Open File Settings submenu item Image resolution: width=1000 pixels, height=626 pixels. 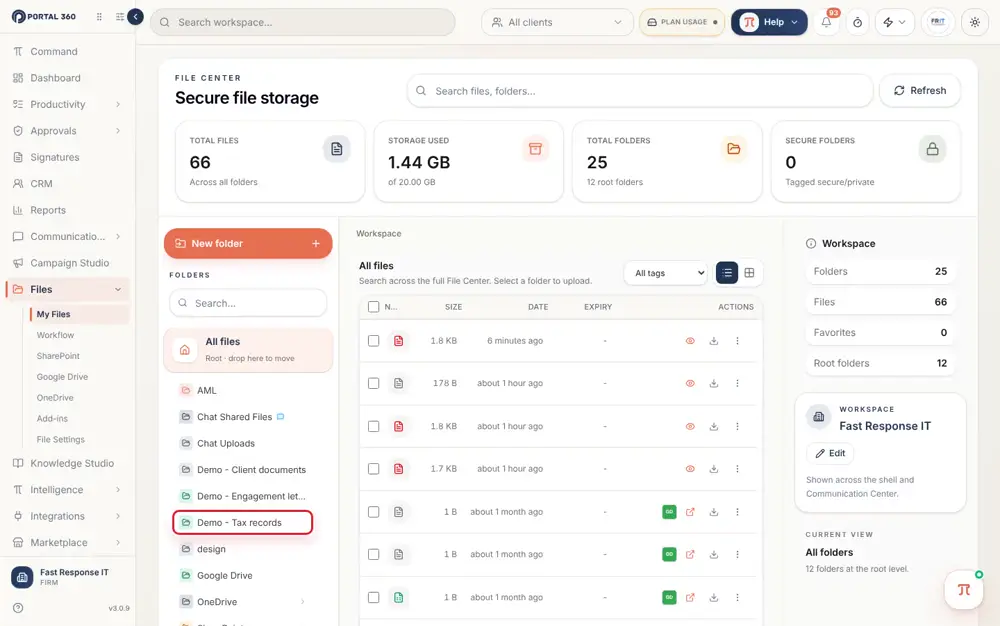tap(61, 439)
